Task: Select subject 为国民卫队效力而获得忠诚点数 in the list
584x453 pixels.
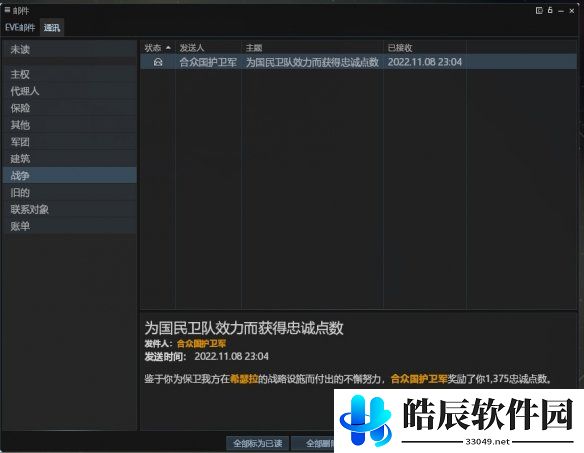Action: click(x=312, y=62)
